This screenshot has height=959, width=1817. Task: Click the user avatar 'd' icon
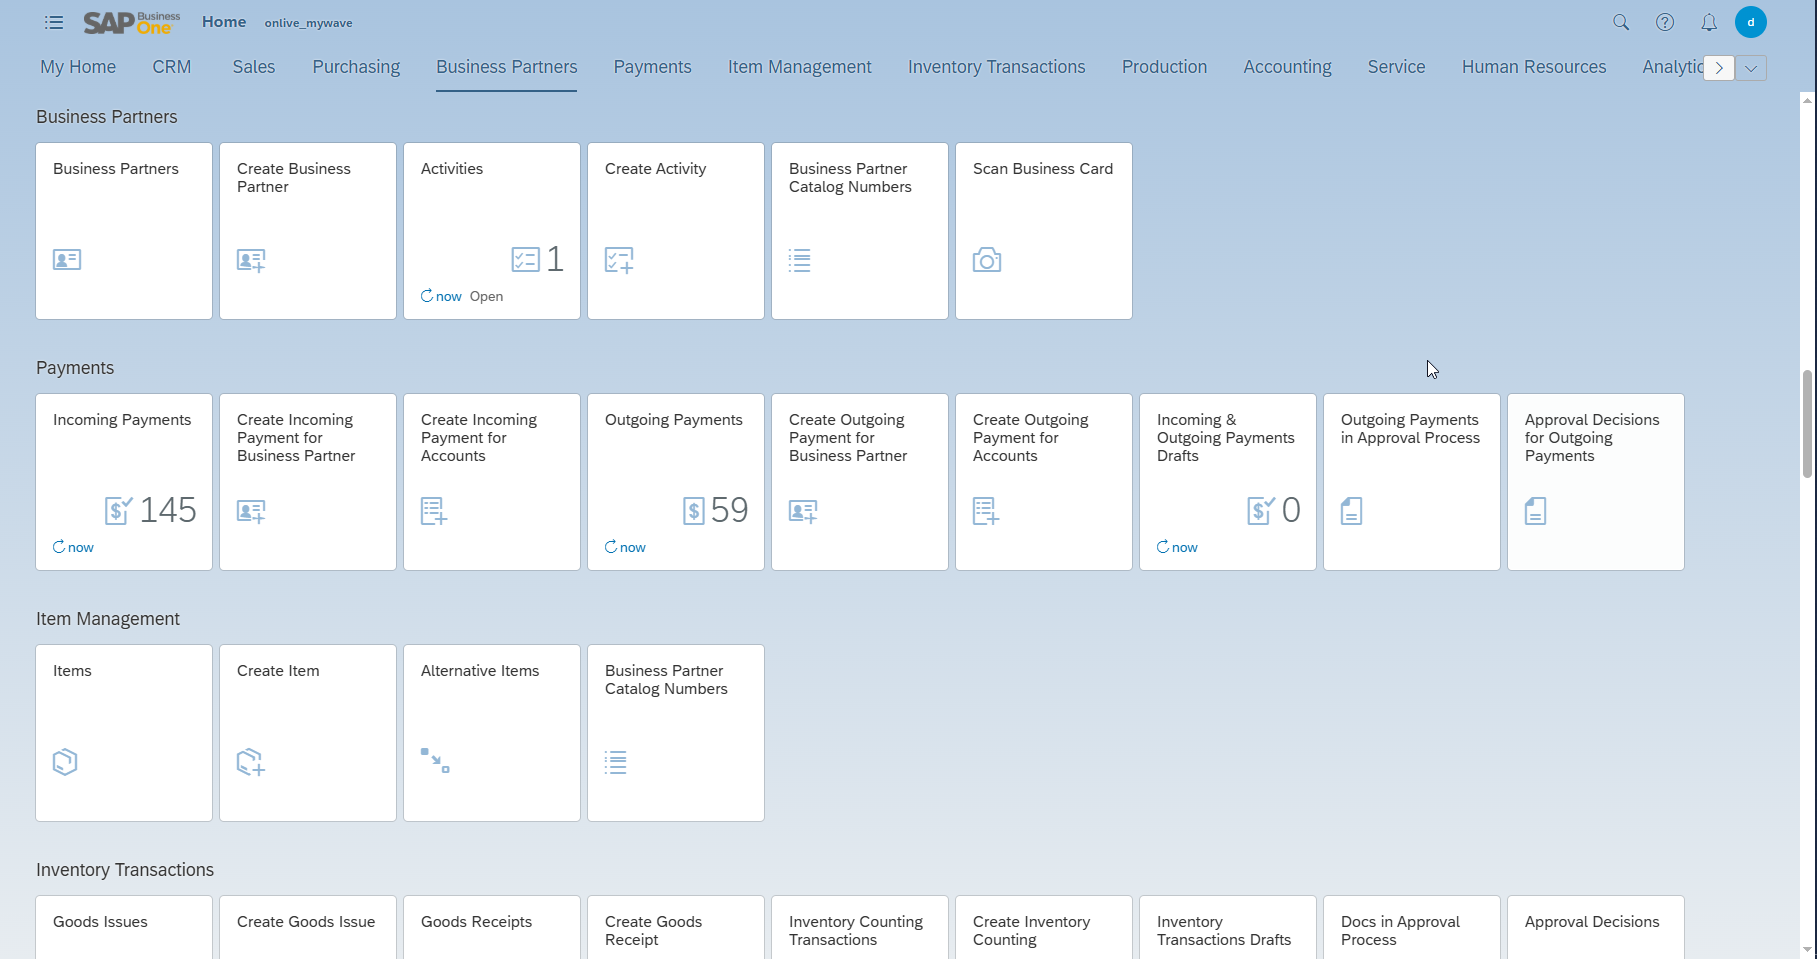pos(1751,22)
